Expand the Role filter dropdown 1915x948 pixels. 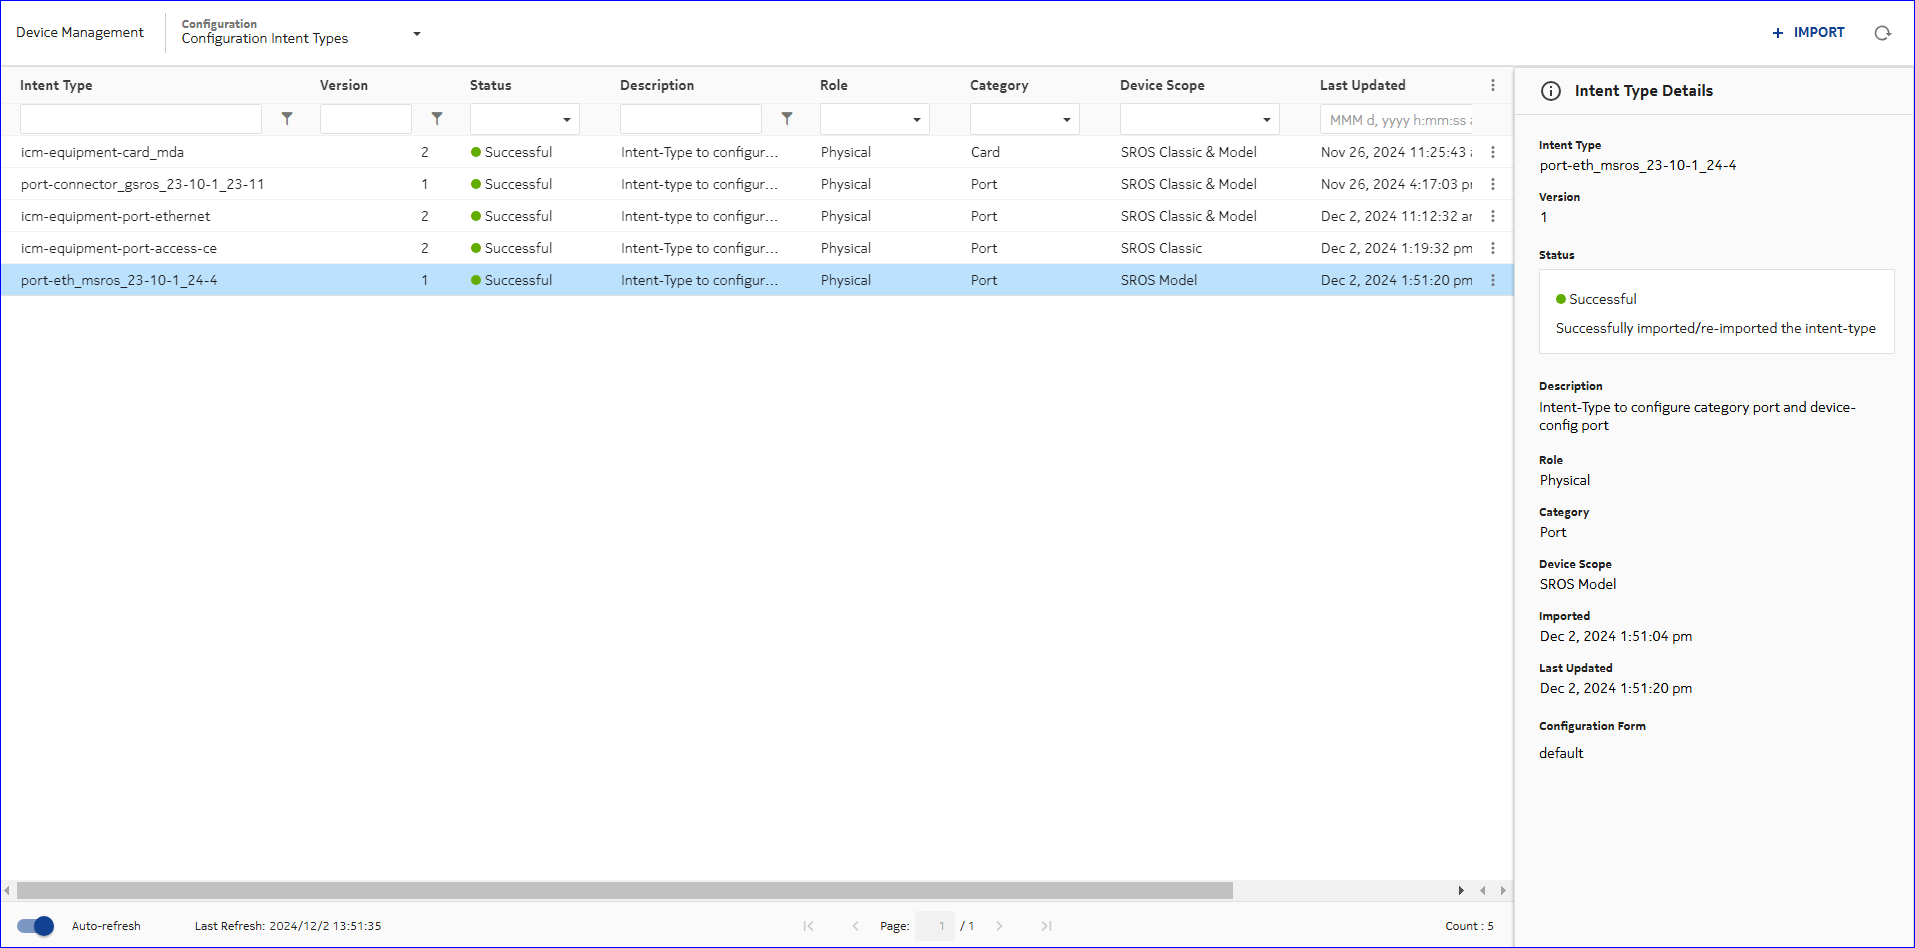pos(875,119)
